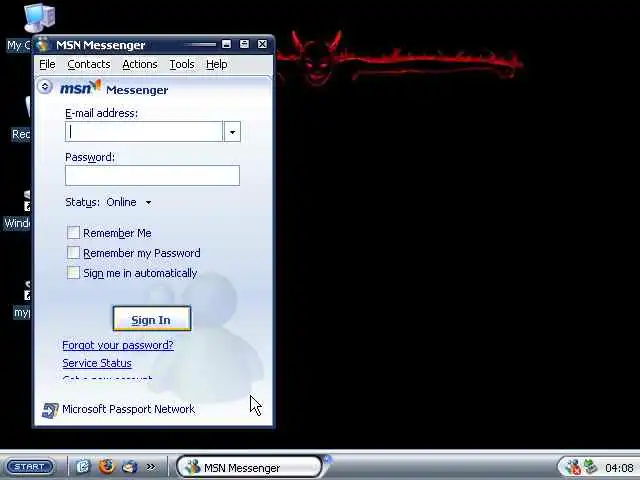This screenshot has width=640, height=480.
Task: Click the 04:08 system clock
Action: click(619, 468)
